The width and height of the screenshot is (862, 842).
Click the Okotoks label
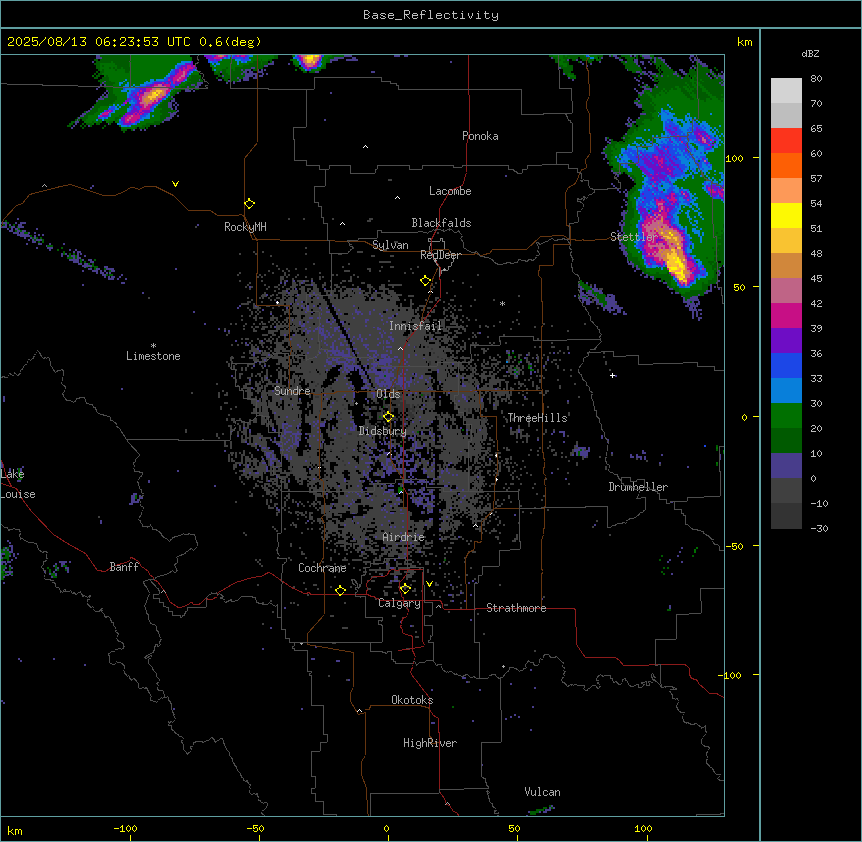(x=412, y=700)
